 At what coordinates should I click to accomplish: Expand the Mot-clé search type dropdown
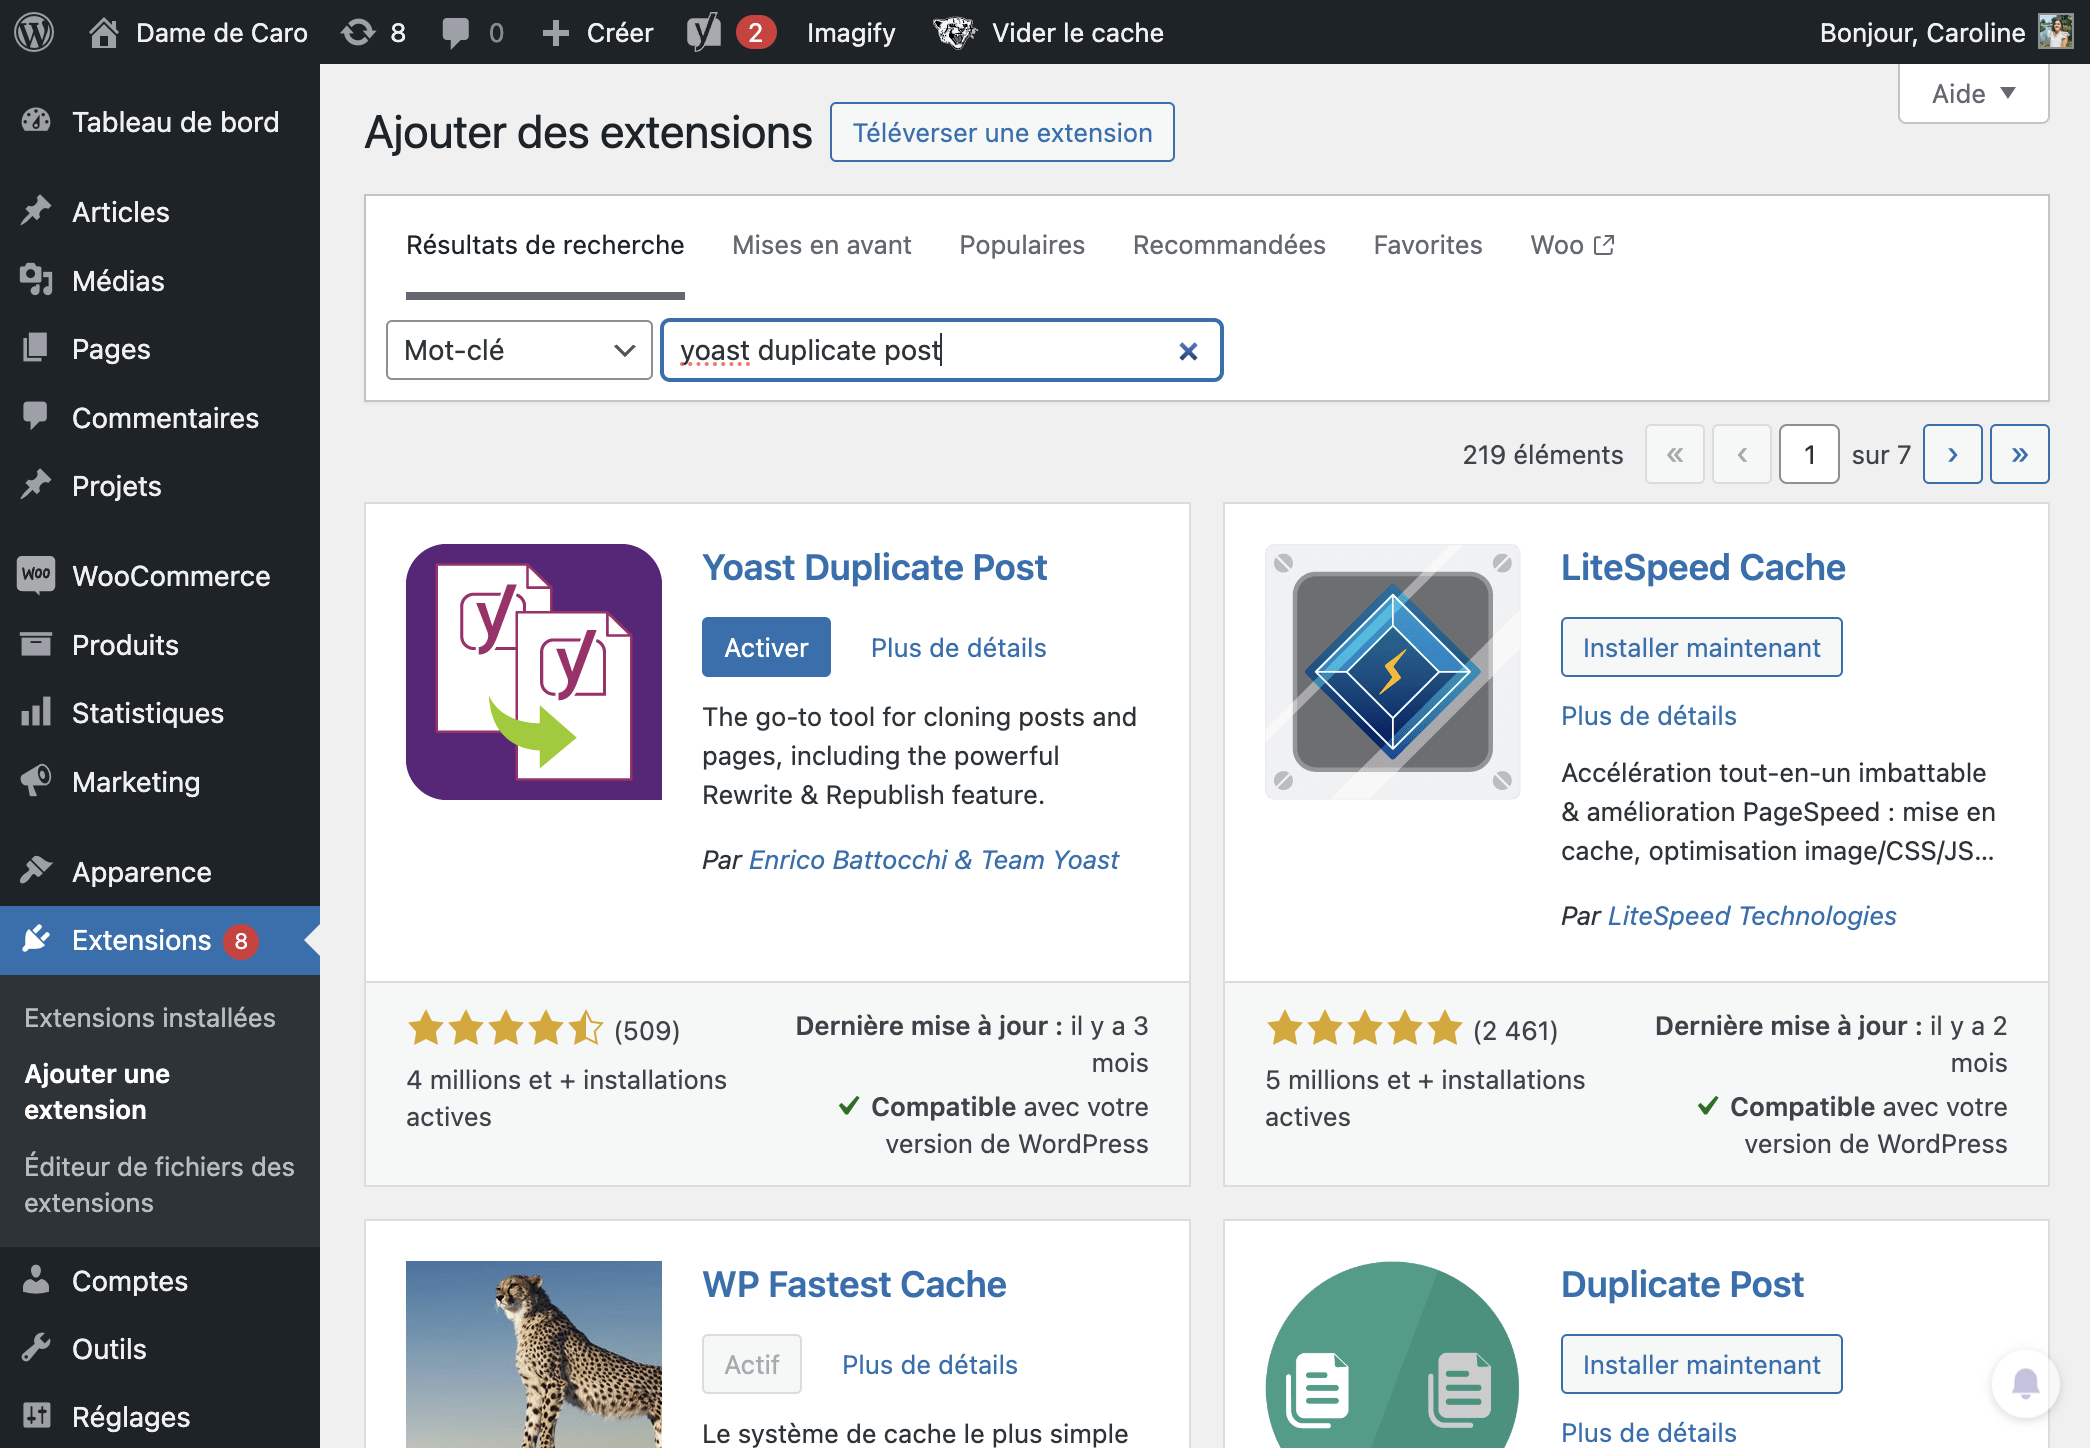click(519, 350)
